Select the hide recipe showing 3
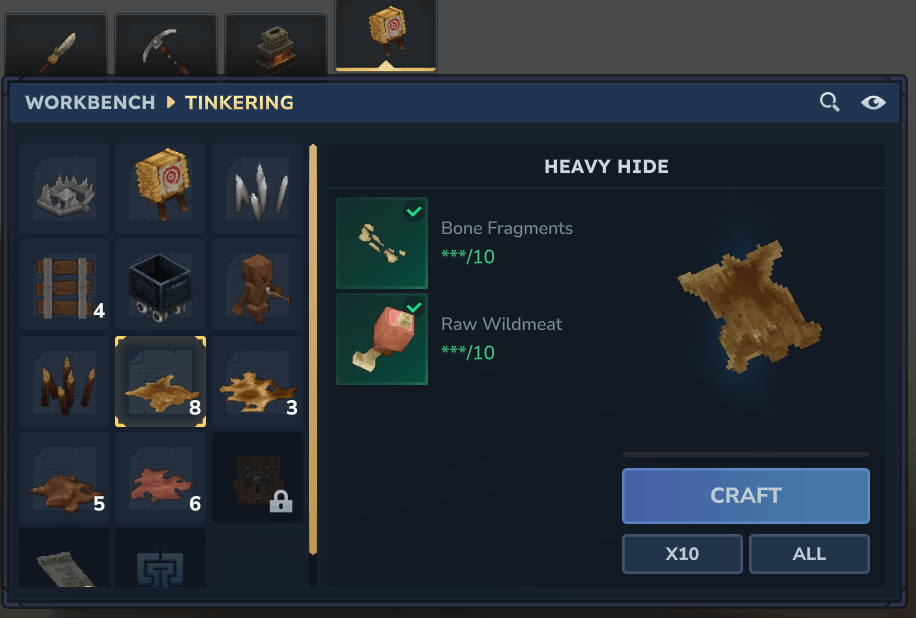 click(258, 381)
